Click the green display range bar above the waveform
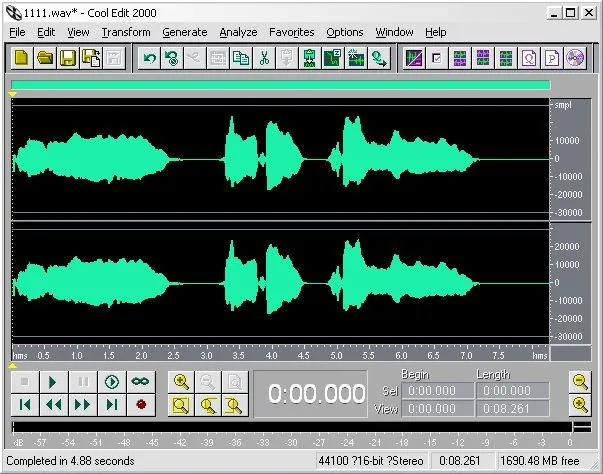This screenshot has height=474, width=603. pos(281,85)
